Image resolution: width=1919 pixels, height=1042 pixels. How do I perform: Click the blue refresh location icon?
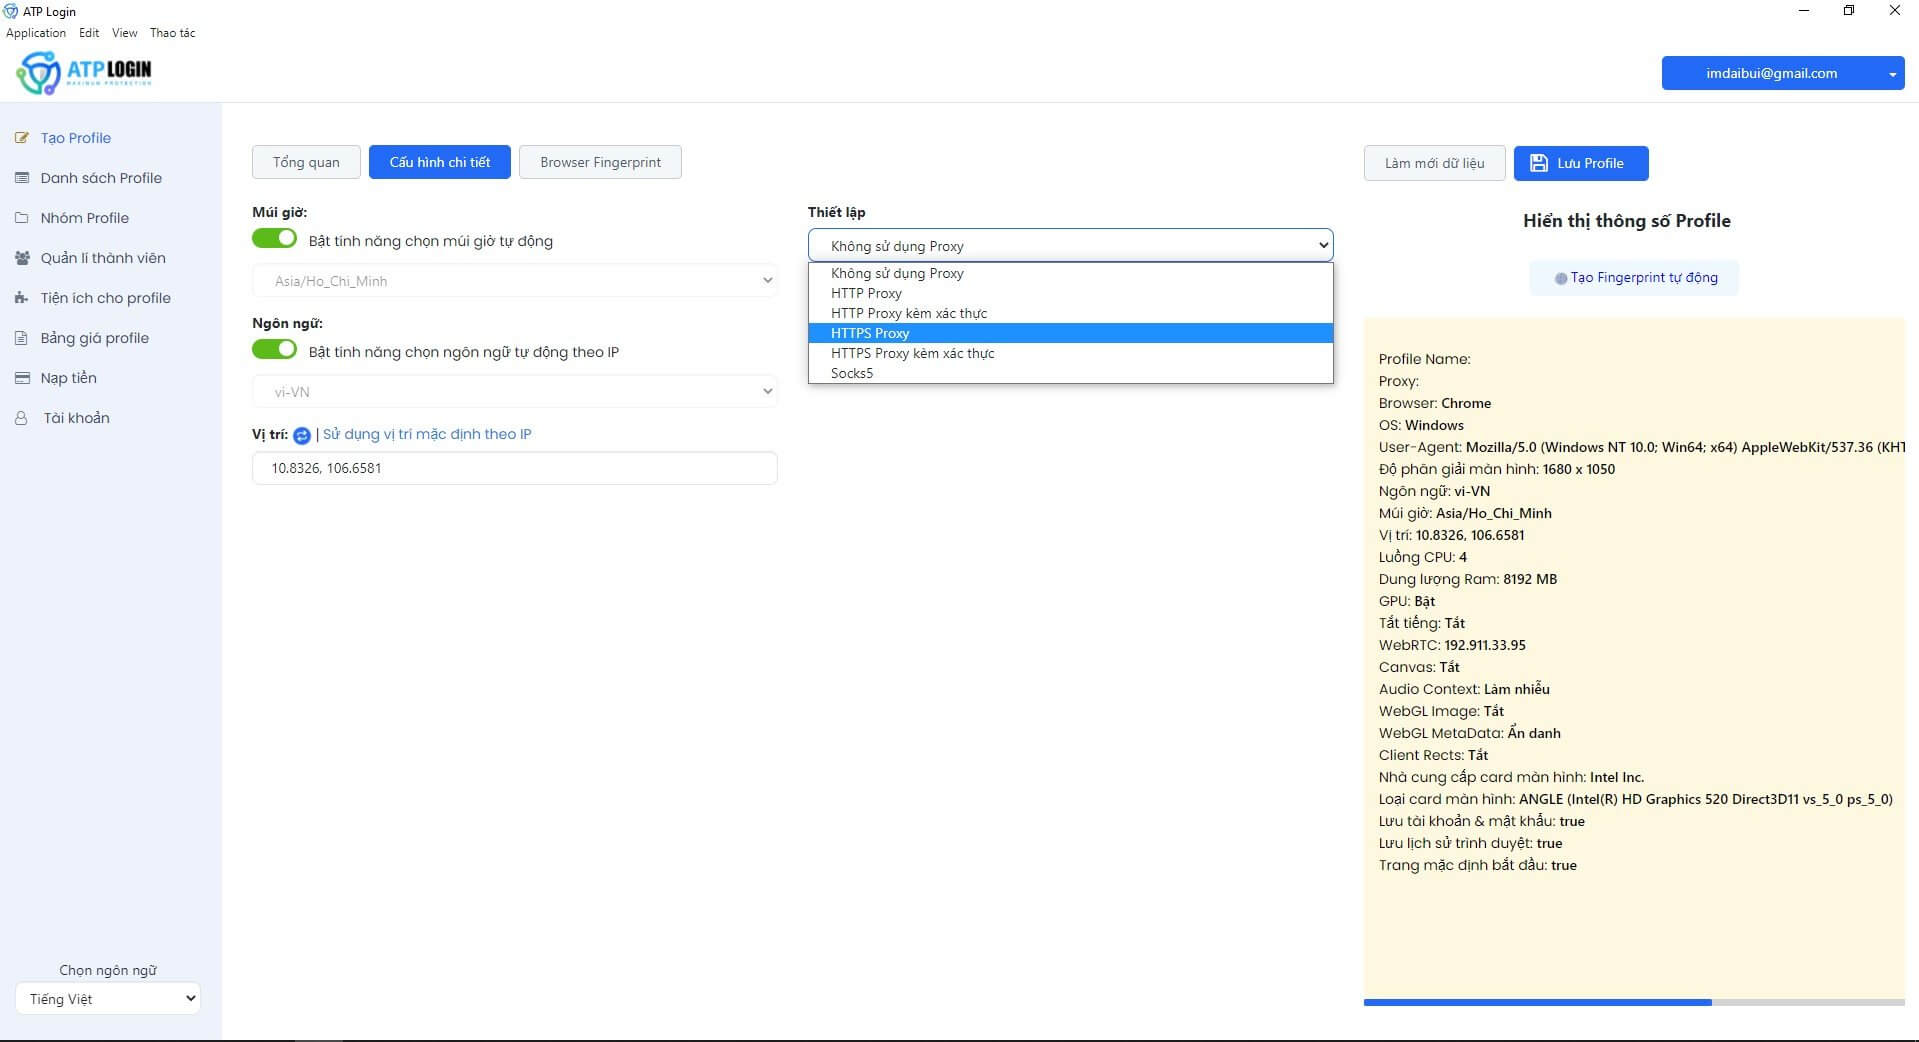[x=302, y=435]
